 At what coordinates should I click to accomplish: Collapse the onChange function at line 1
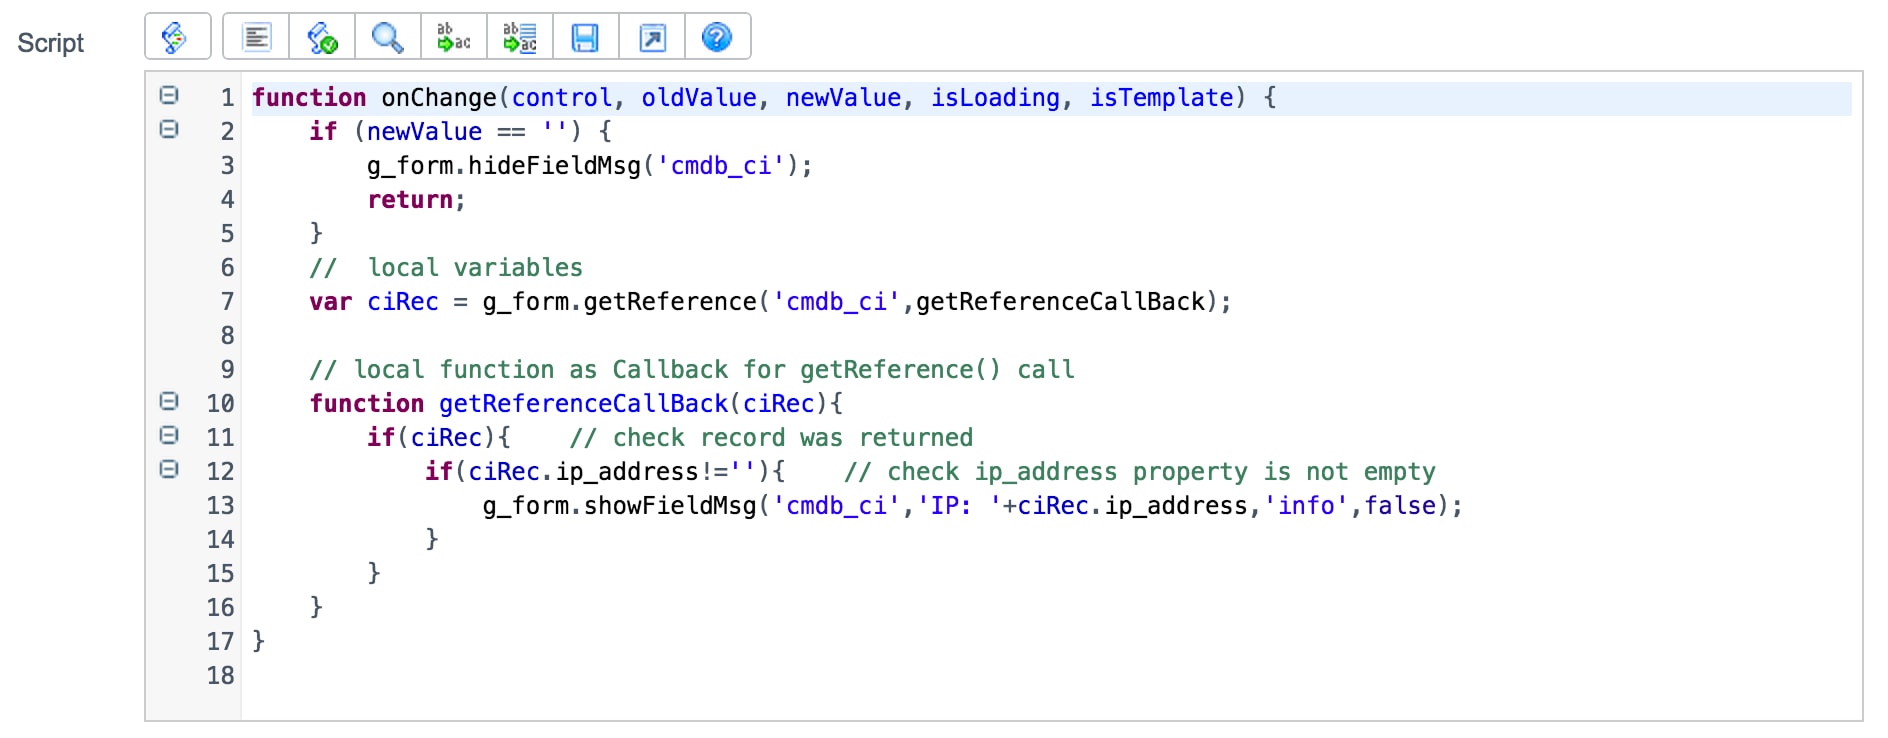click(x=169, y=95)
